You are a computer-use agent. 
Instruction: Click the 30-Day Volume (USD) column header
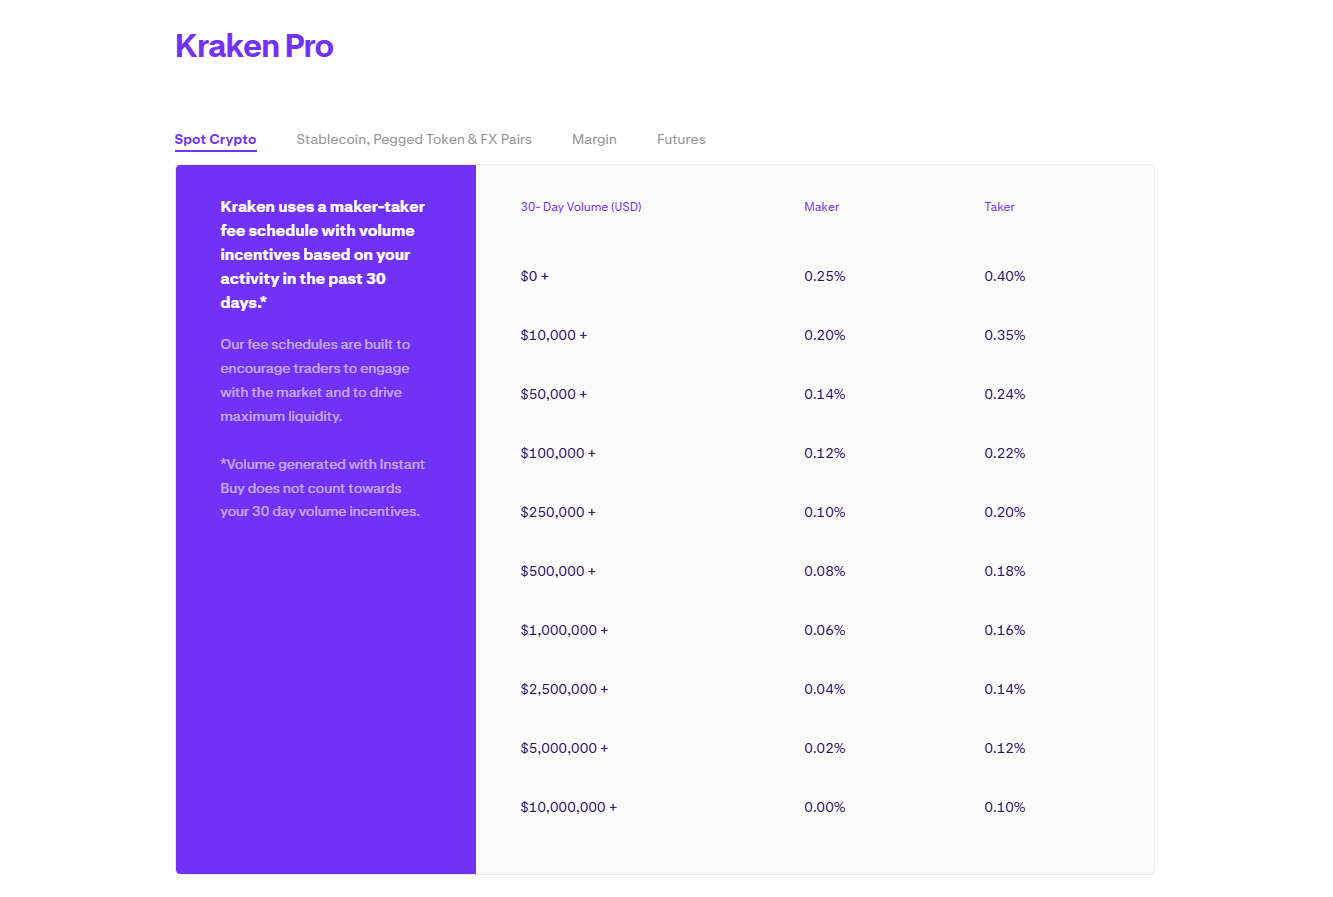click(581, 207)
